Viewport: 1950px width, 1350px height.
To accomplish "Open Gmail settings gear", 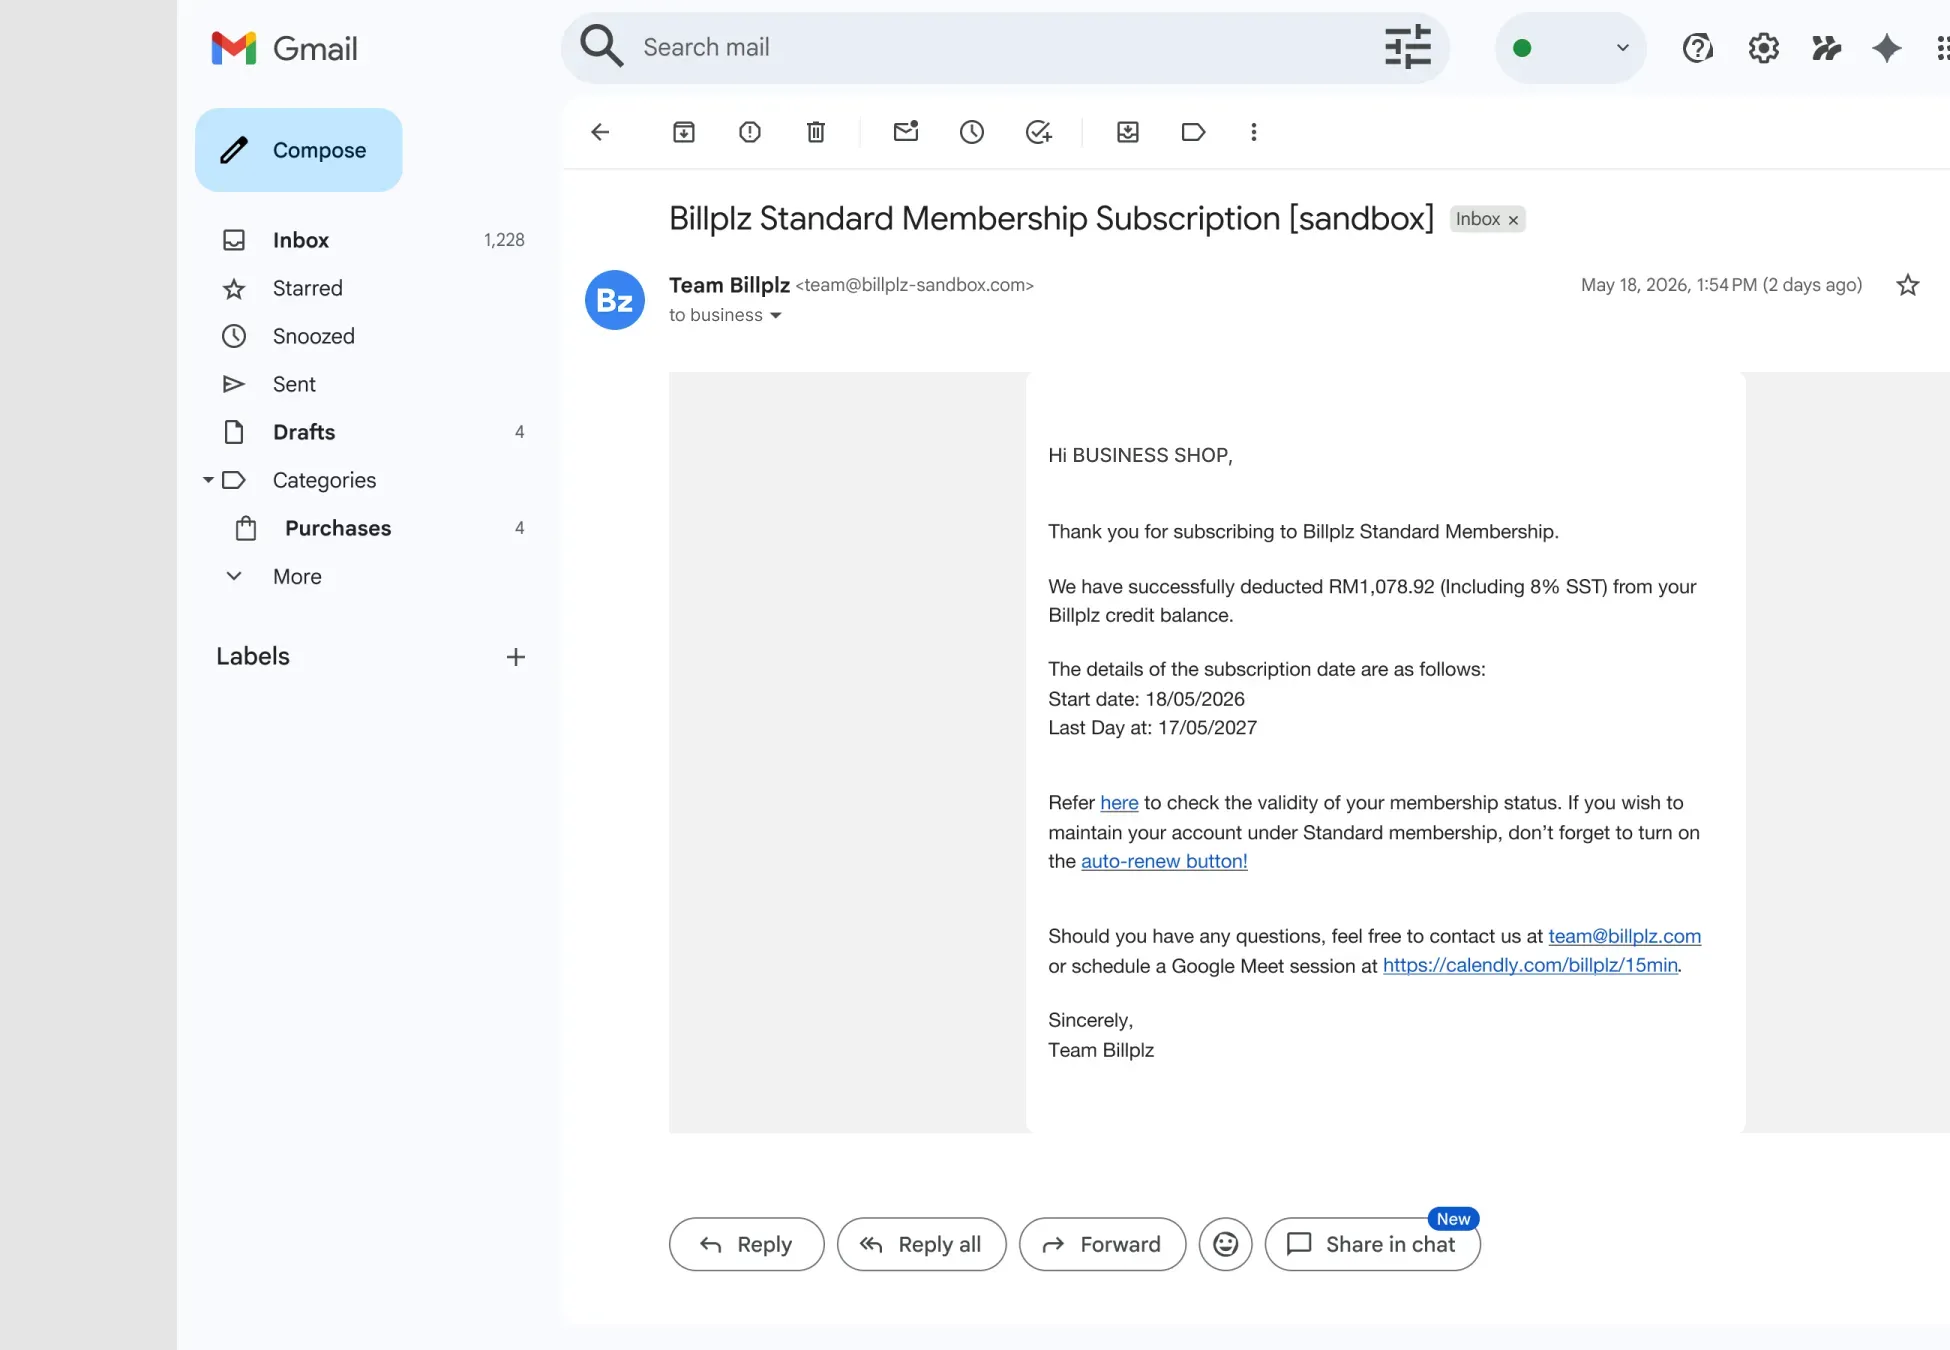I will 1764,48.
